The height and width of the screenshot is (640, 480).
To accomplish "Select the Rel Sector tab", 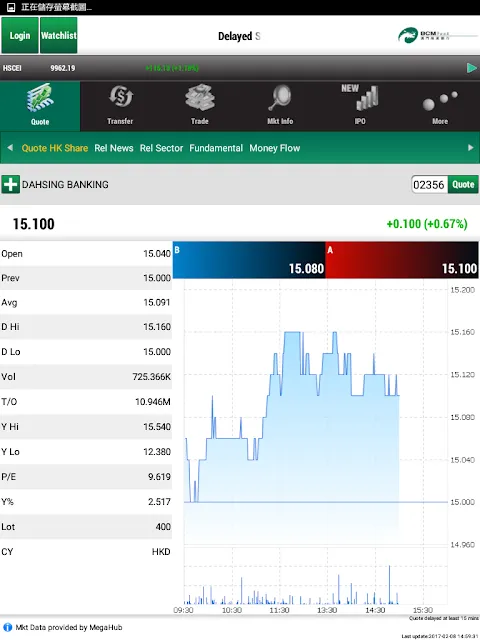I will point(161,148).
